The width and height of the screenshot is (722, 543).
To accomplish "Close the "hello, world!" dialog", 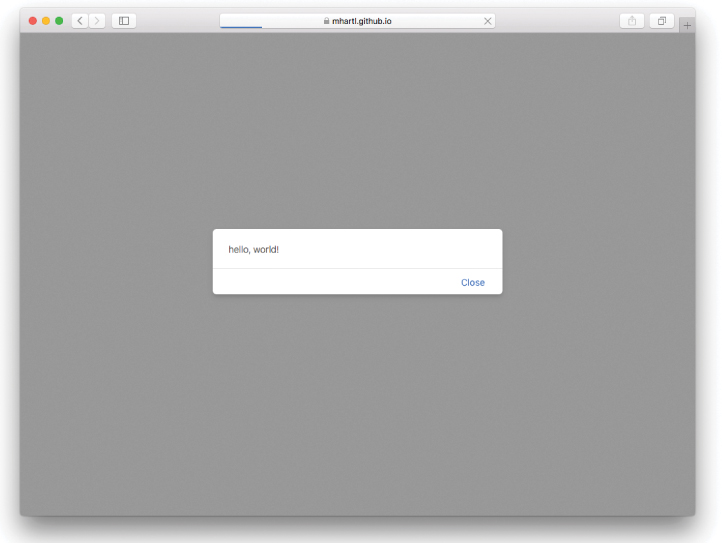I will click(x=472, y=282).
